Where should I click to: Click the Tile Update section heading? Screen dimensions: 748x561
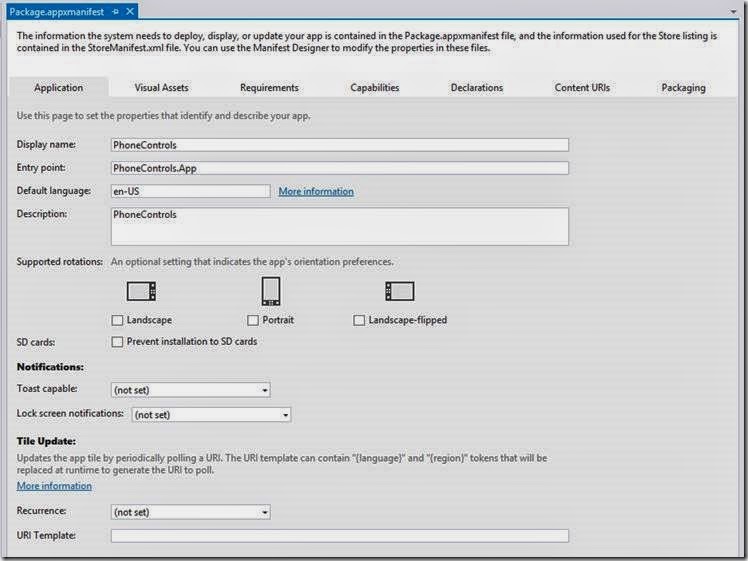tap(46, 441)
